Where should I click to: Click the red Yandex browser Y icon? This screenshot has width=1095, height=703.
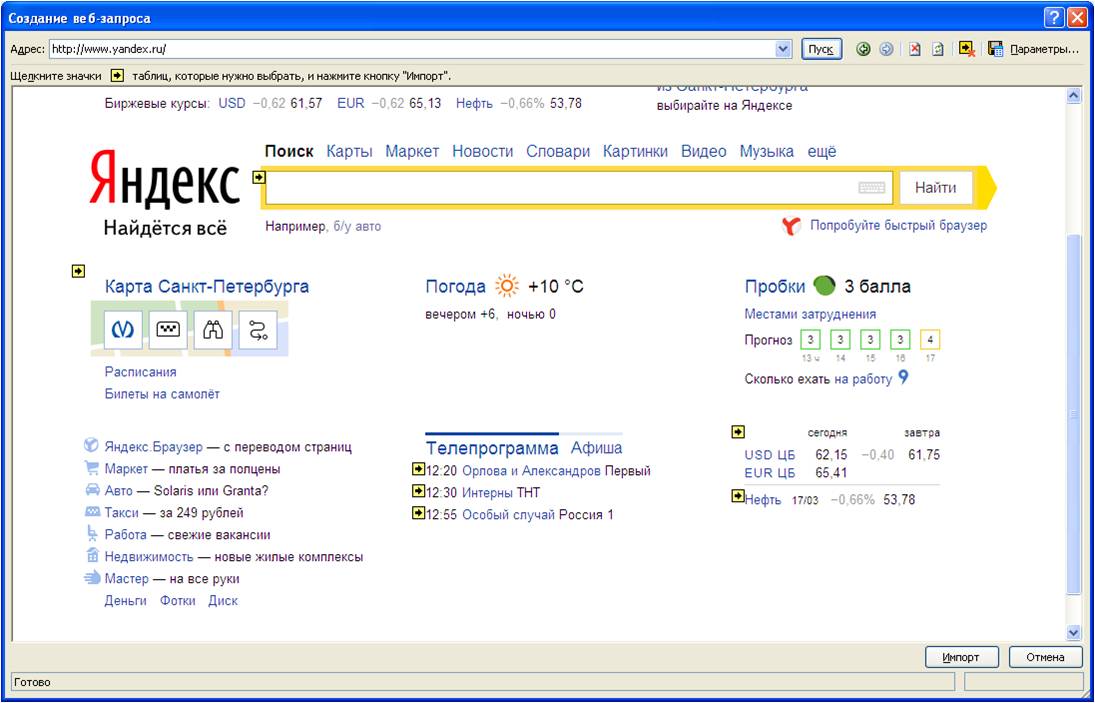791,225
